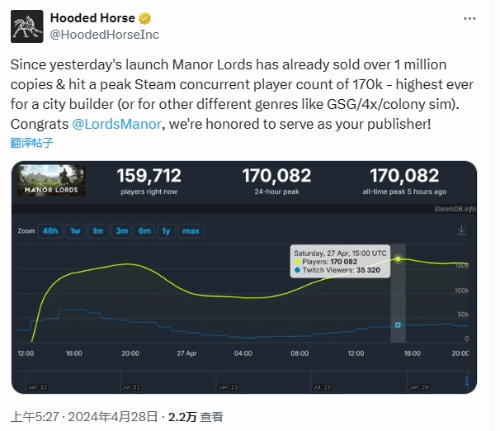This screenshot has width=500, height=431.
Task: Select the 48h zoom range
Action: [x=50, y=231]
